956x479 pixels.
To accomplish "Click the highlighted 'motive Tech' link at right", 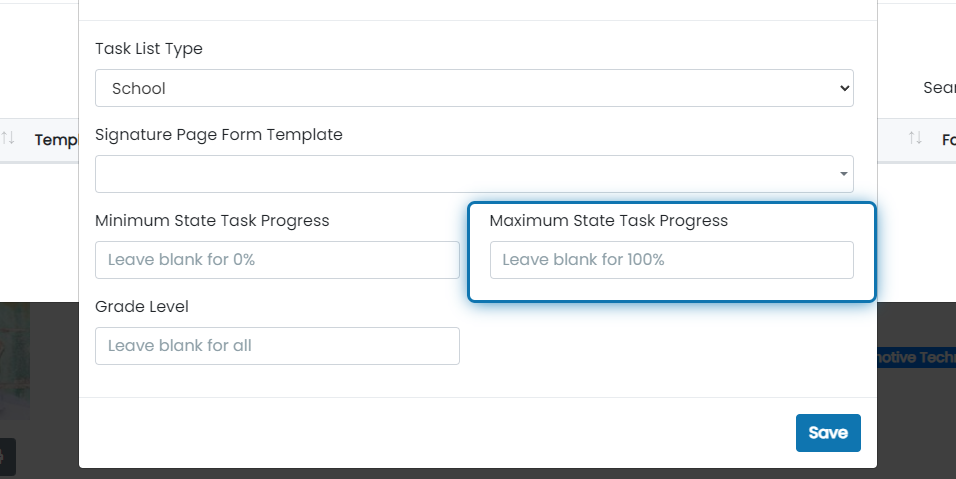I will coord(916,357).
